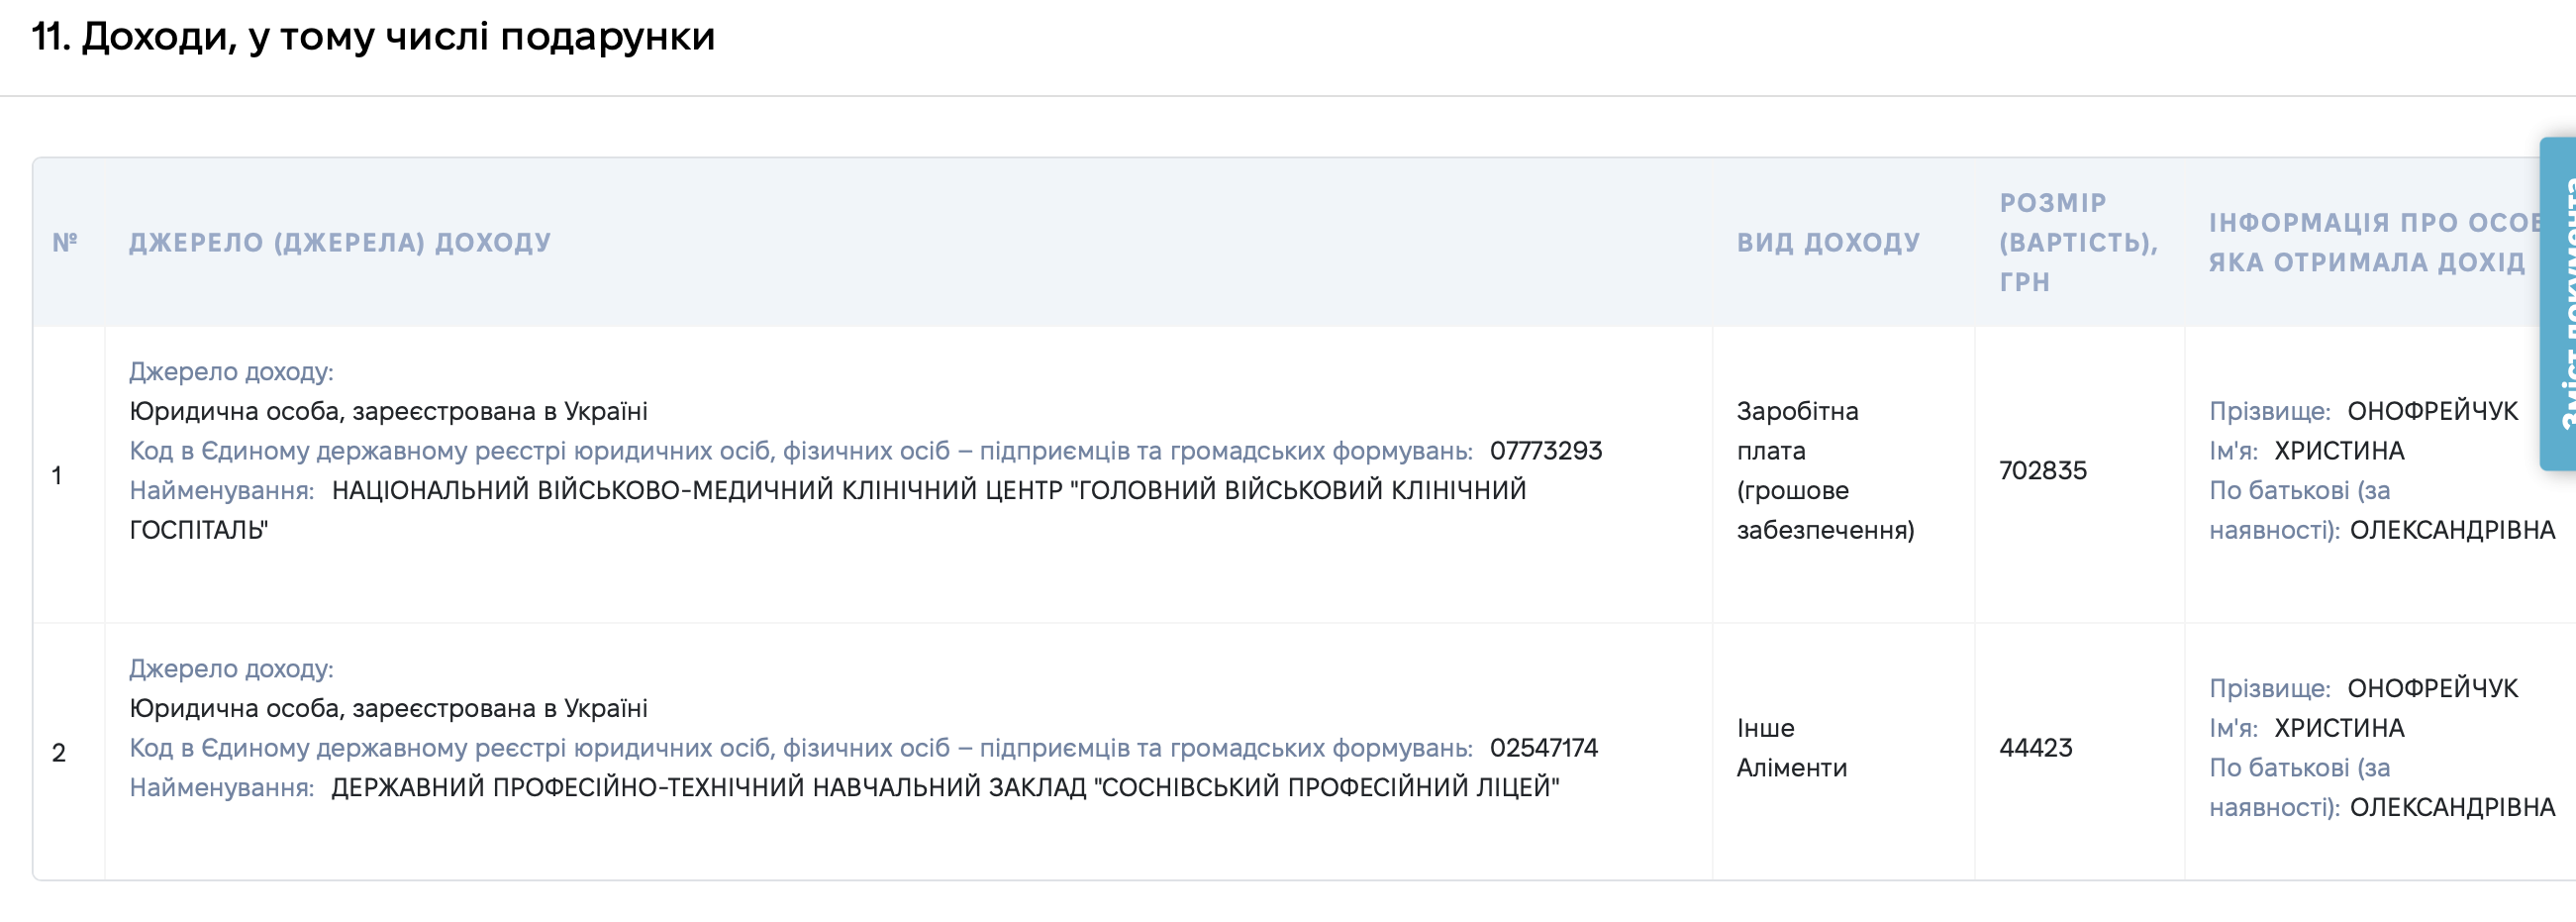The height and width of the screenshot is (922, 2576).
Task: Click "Прізвище:" label in row 1
Action: [2270, 411]
